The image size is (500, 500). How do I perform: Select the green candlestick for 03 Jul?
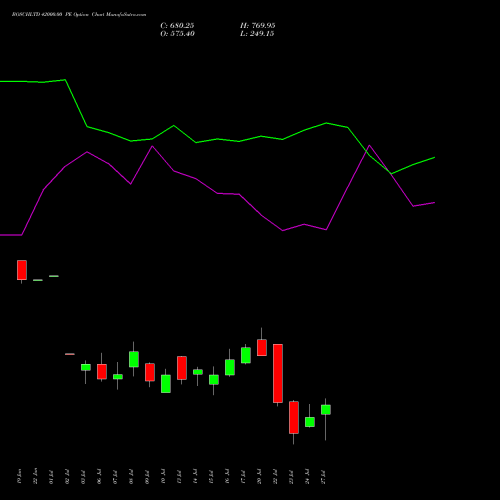click(86, 367)
